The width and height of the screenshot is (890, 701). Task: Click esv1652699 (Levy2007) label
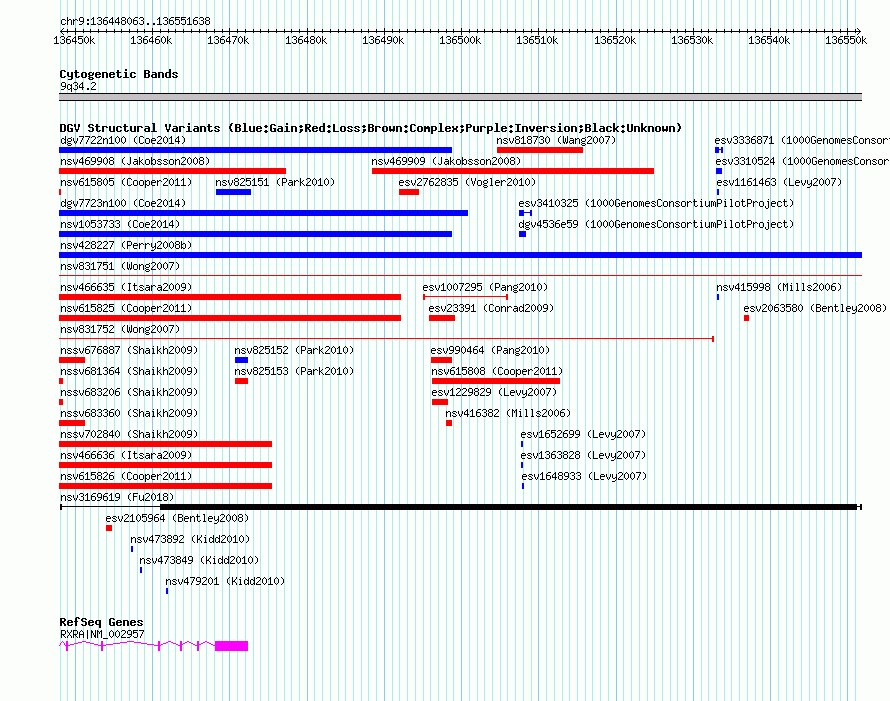pyautogui.click(x=583, y=434)
